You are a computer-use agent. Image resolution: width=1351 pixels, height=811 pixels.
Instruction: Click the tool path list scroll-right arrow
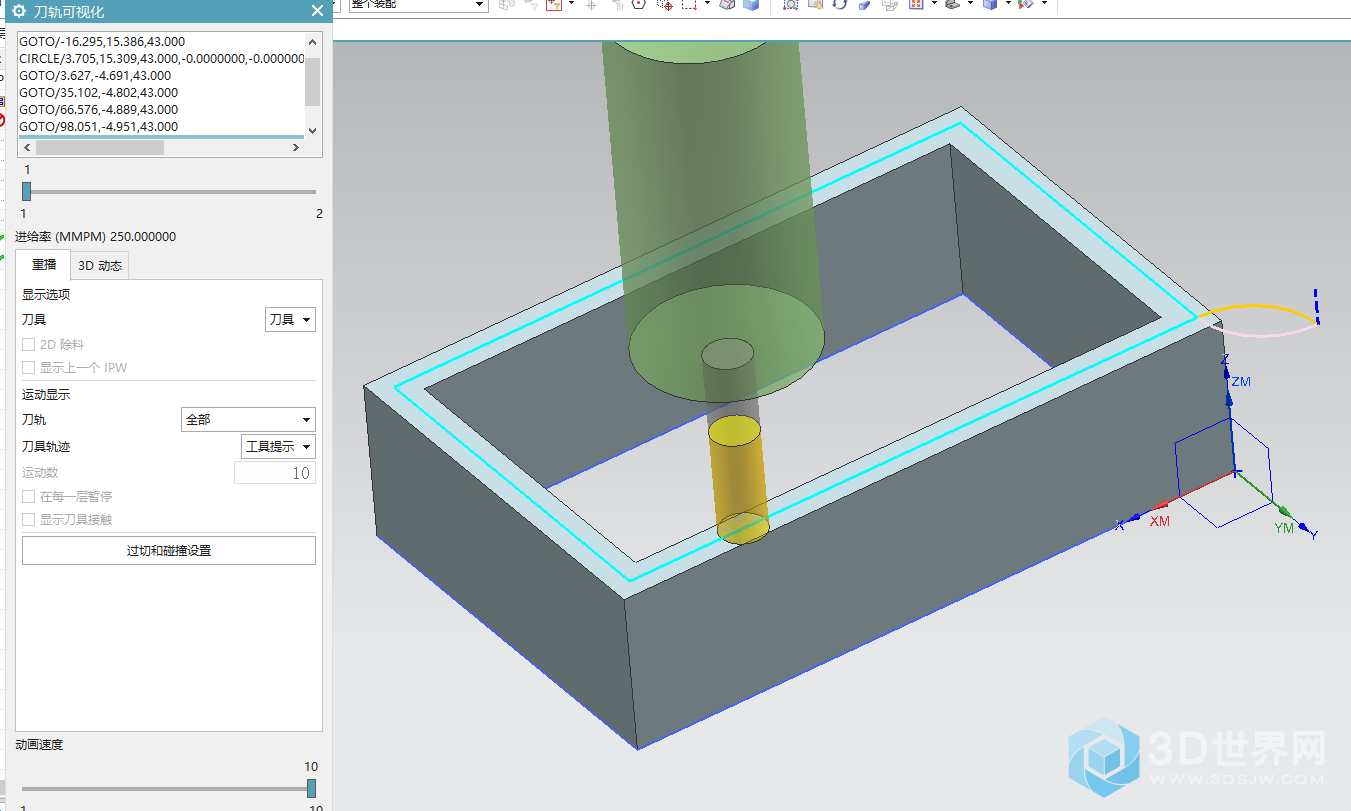pos(295,147)
